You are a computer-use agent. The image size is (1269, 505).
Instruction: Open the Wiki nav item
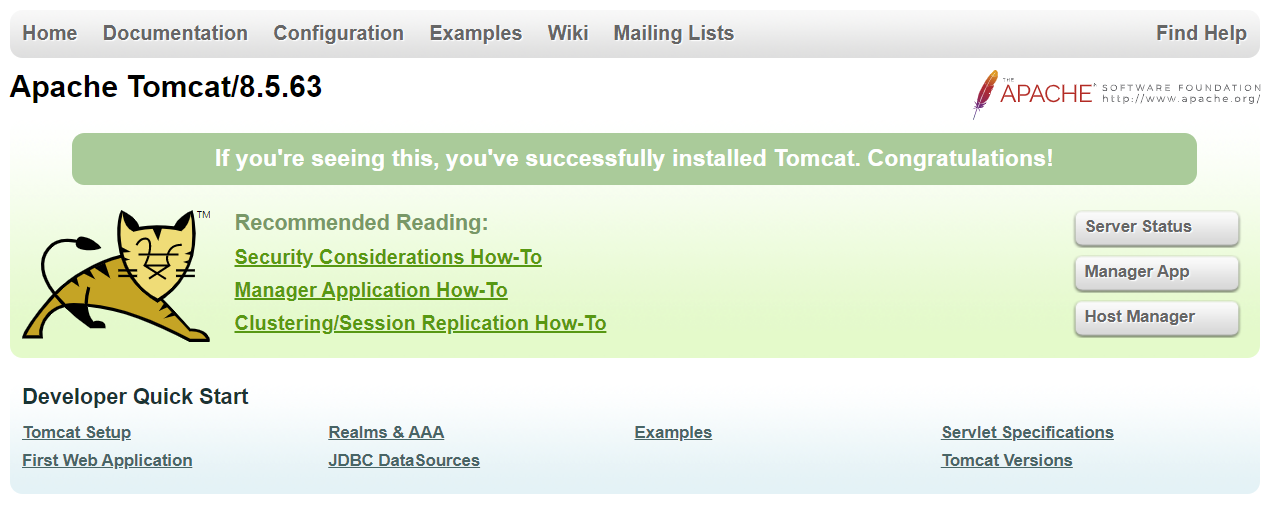[x=568, y=33]
